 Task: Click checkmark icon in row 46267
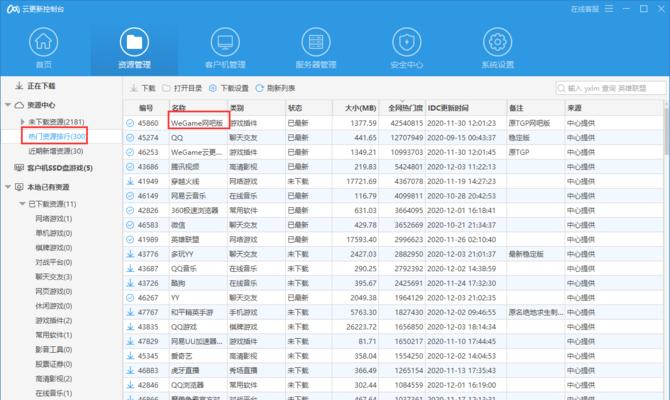pyautogui.click(x=130, y=297)
